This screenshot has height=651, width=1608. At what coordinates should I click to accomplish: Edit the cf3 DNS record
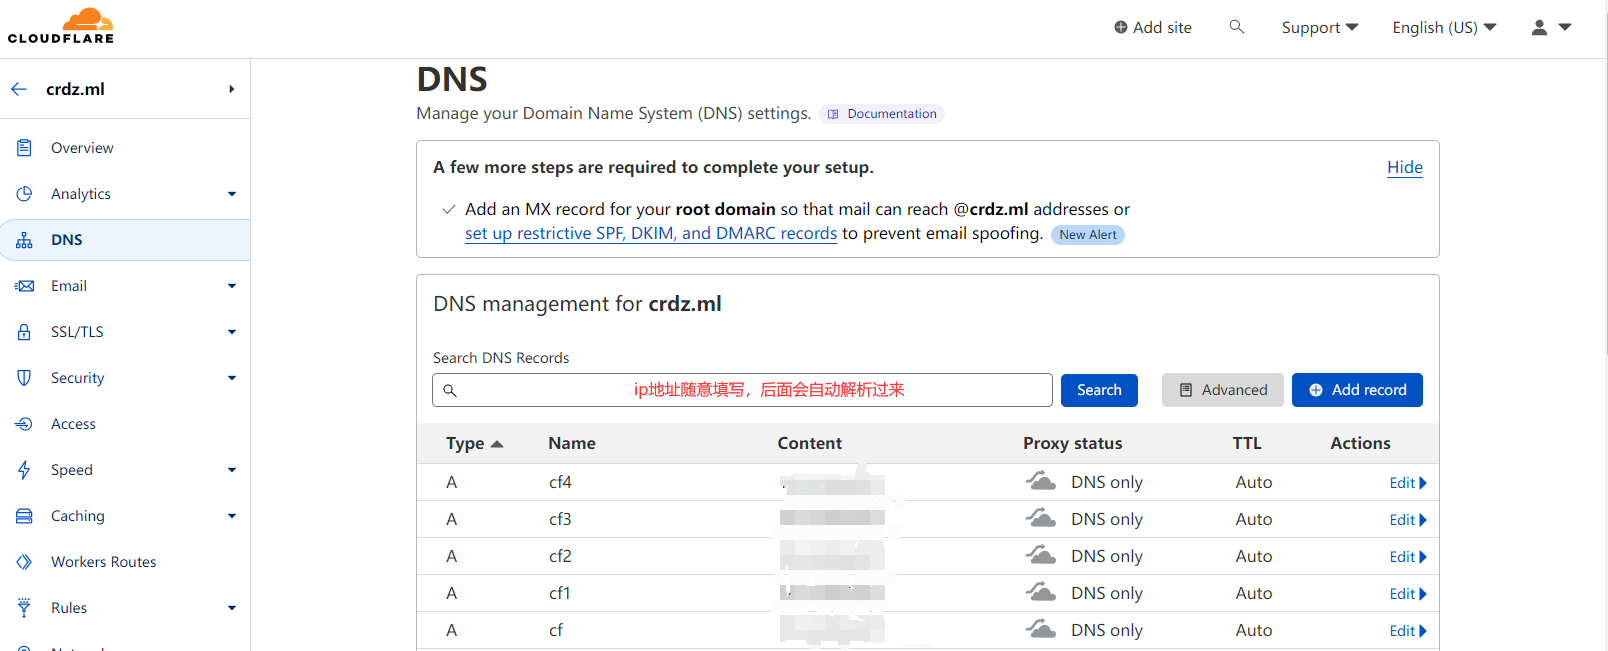click(x=1408, y=520)
